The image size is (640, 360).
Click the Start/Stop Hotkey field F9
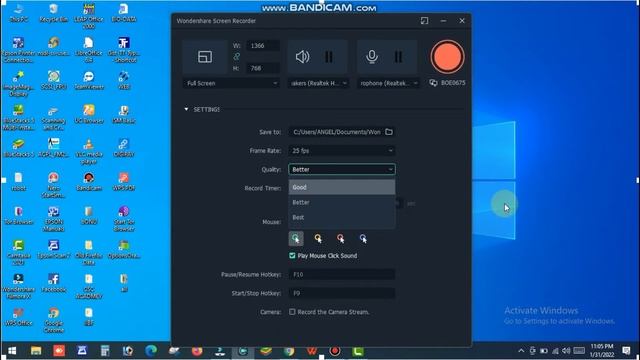[342, 293]
